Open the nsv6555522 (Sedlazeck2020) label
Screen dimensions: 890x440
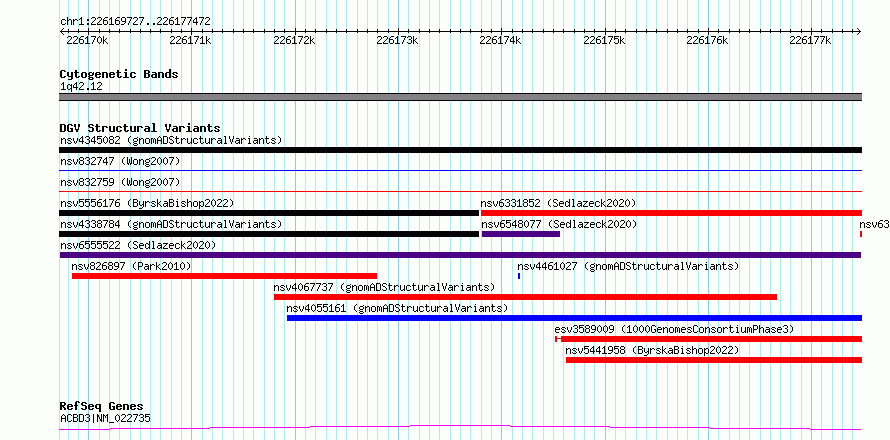pos(138,245)
